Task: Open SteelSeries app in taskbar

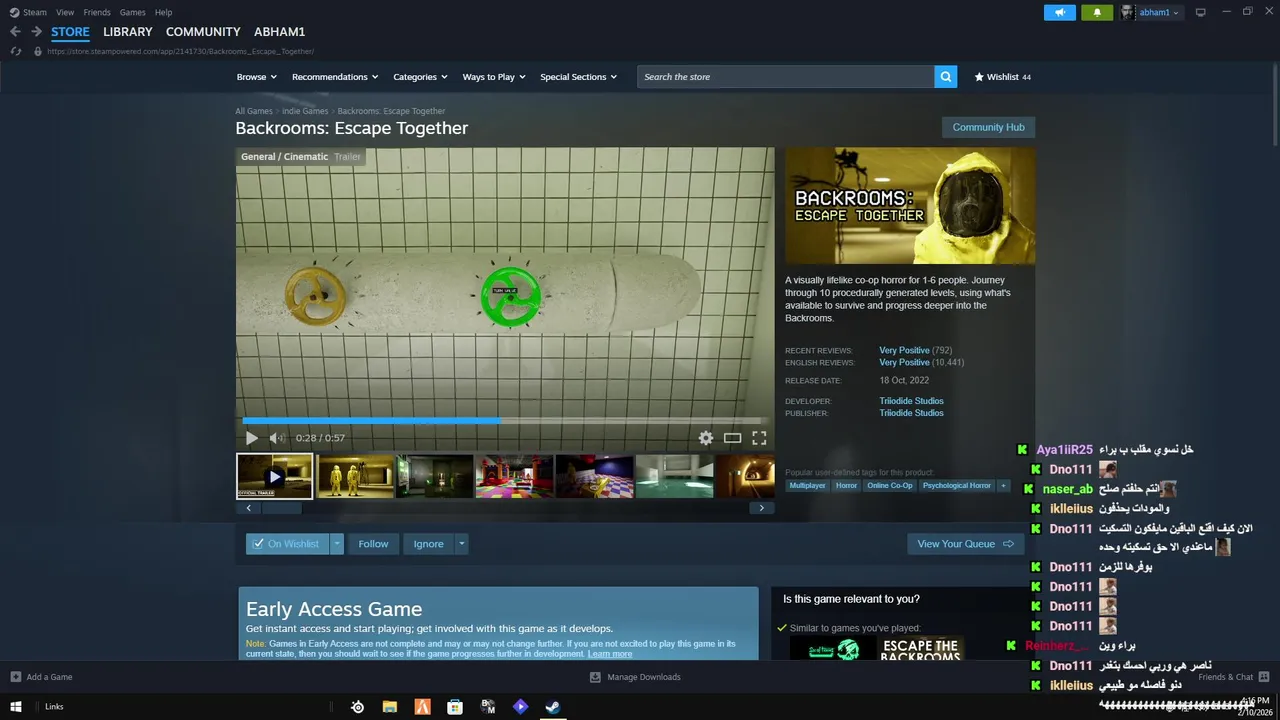Action: pos(358,706)
